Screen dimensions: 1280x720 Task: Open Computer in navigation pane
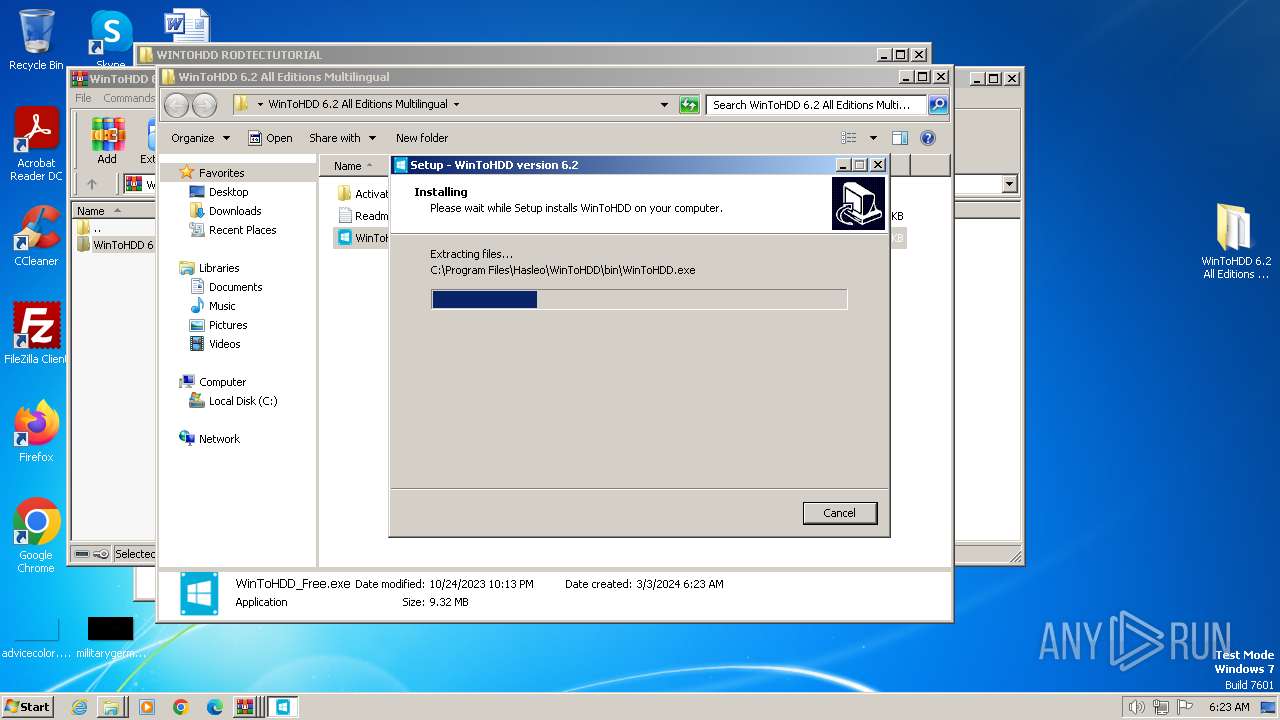[x=222, y=382]
